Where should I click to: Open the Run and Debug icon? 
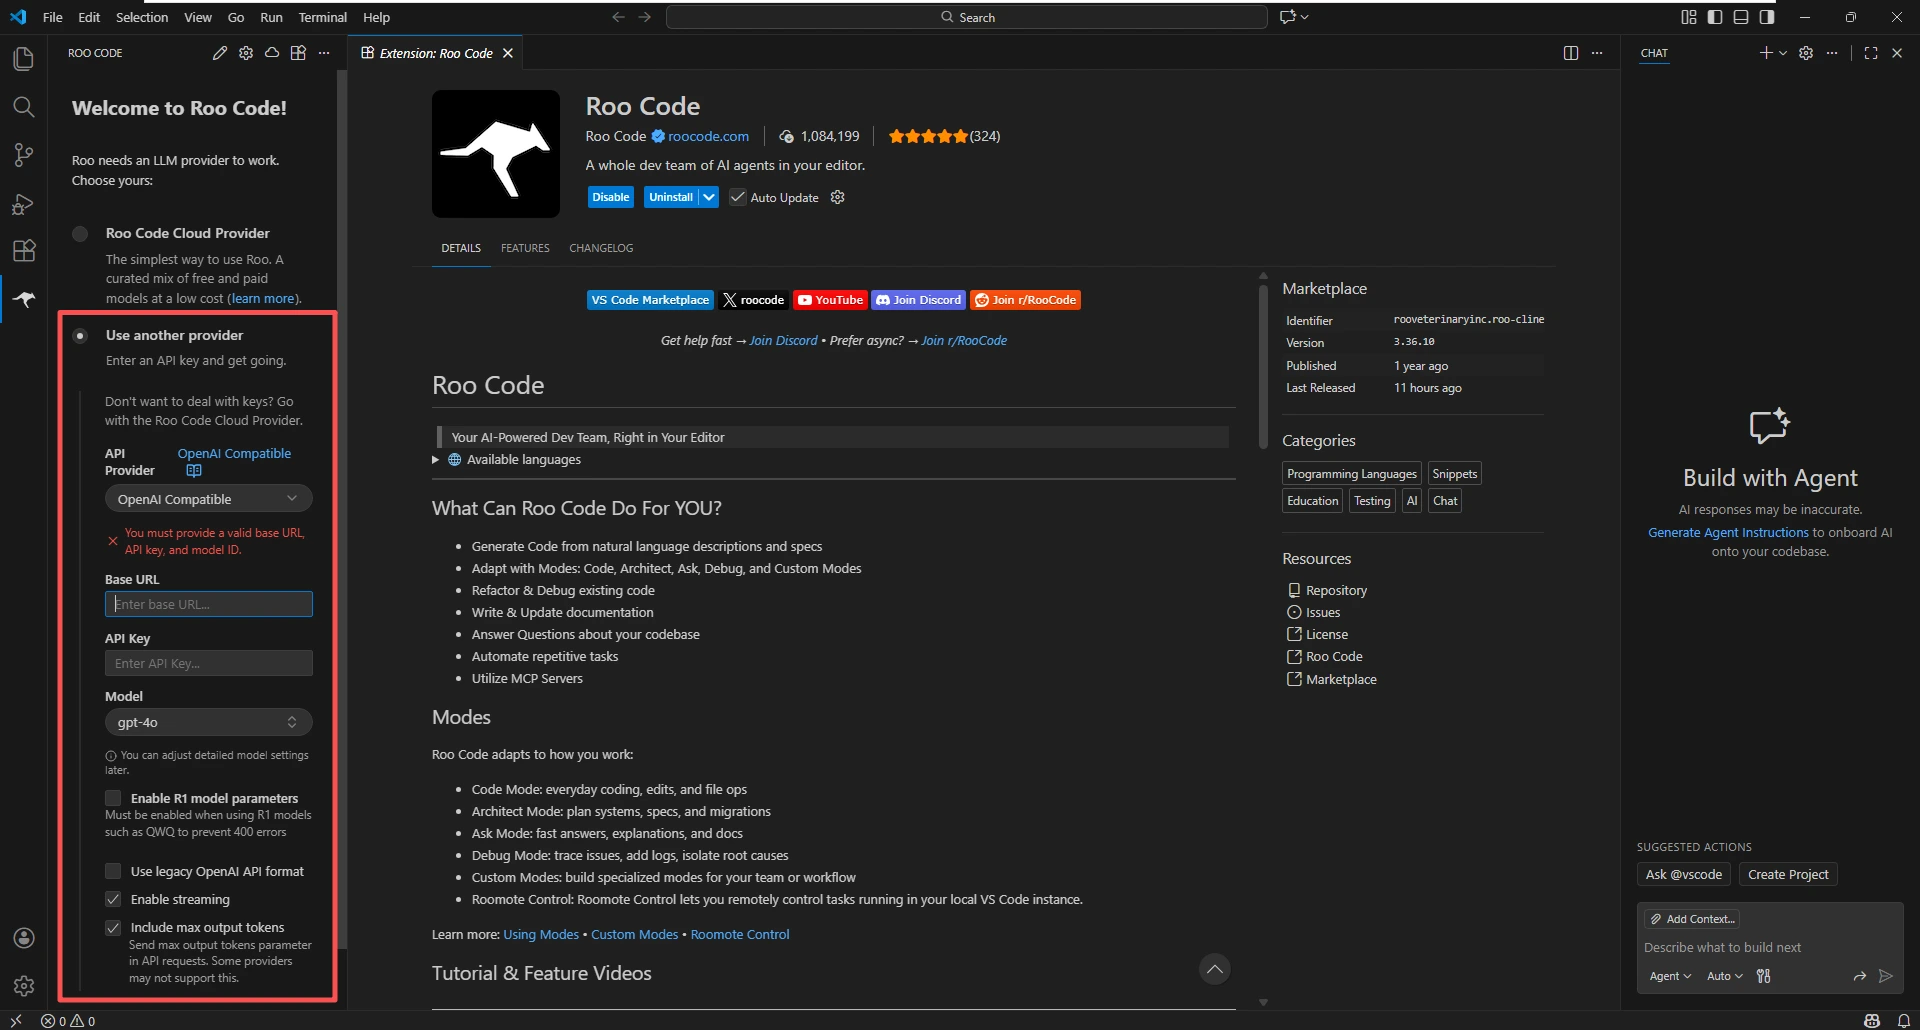[24, 203]
